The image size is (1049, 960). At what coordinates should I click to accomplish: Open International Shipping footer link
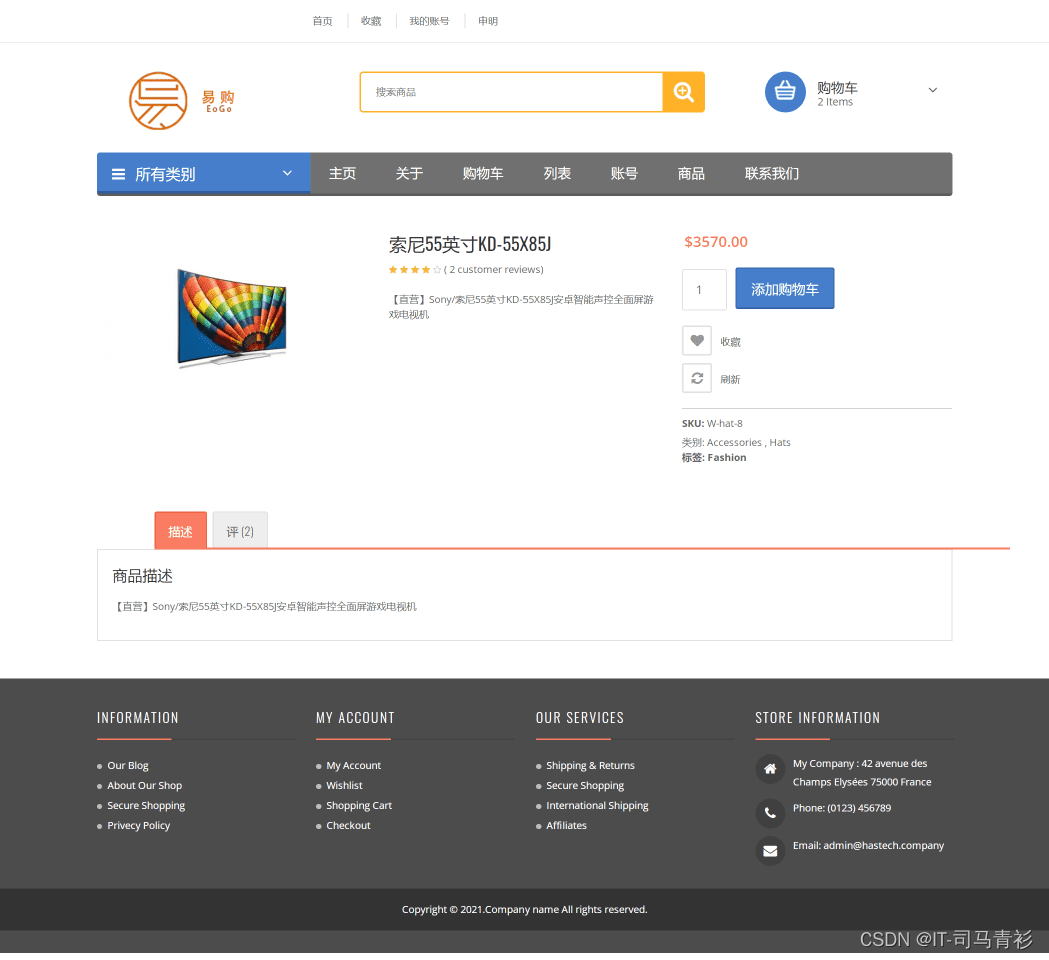597,805
